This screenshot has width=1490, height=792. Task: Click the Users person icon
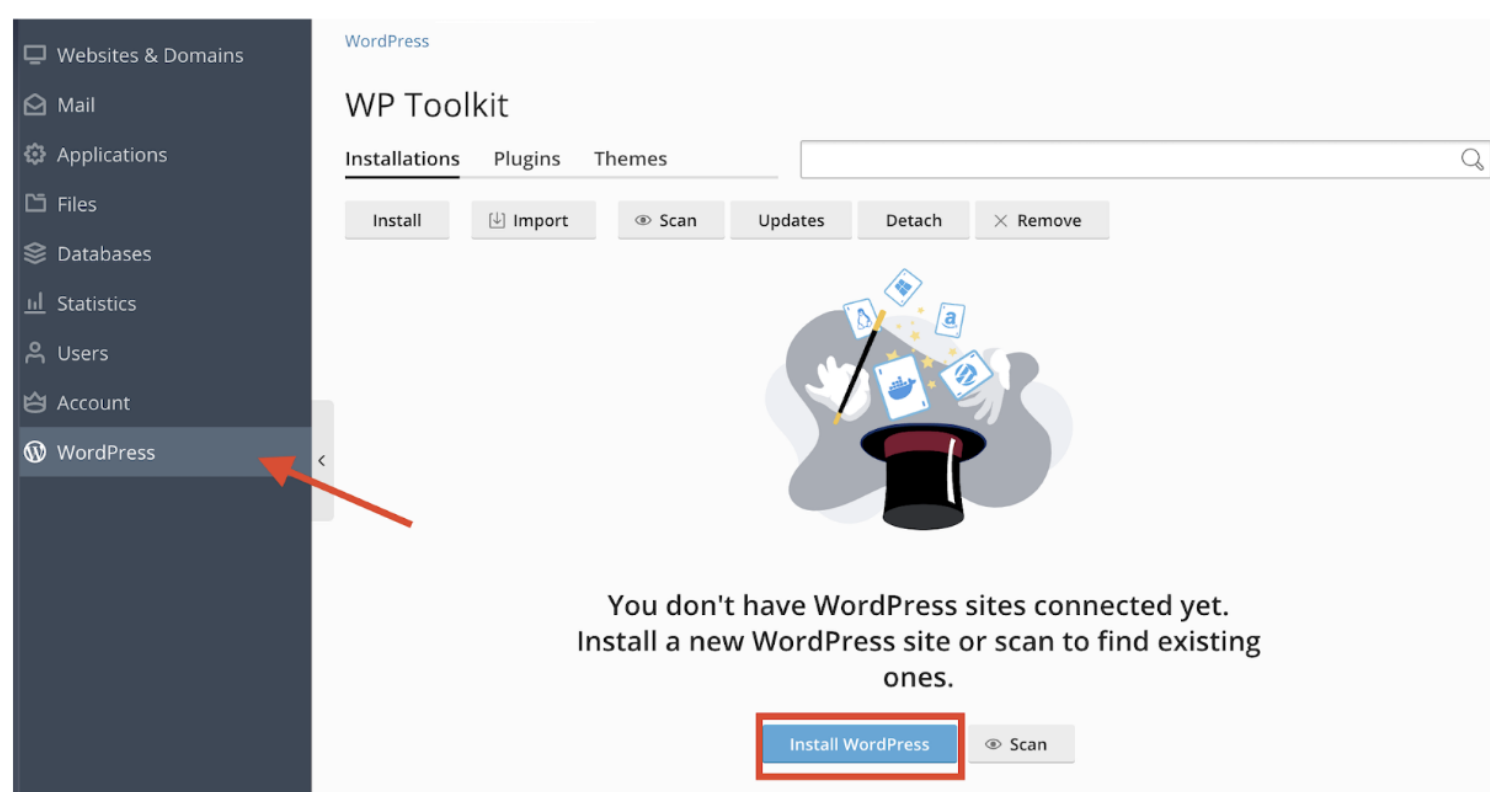click(x=36, y=353)
